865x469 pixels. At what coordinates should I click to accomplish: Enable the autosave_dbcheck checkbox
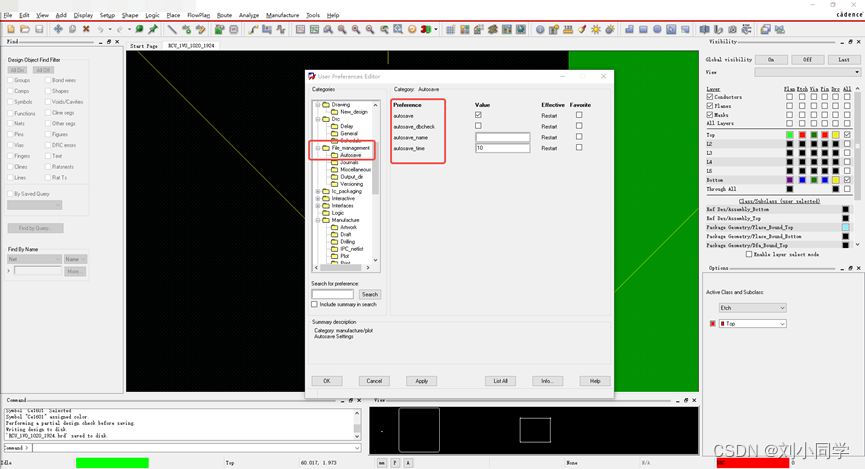(x=479, y=126)
